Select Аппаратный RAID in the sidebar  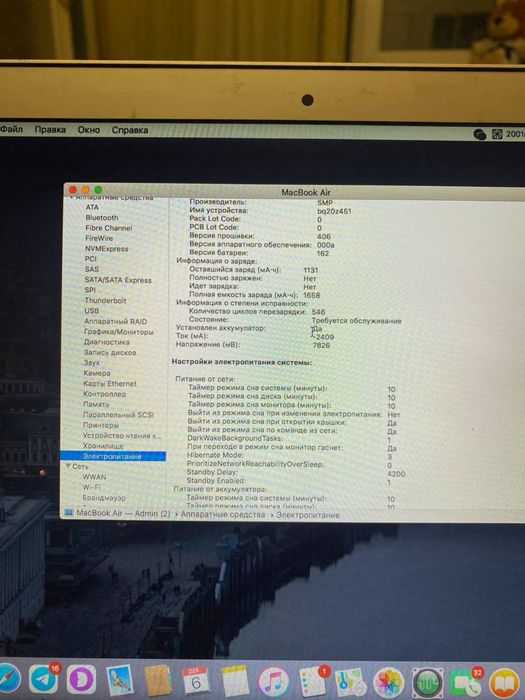[x=115, y=321]
